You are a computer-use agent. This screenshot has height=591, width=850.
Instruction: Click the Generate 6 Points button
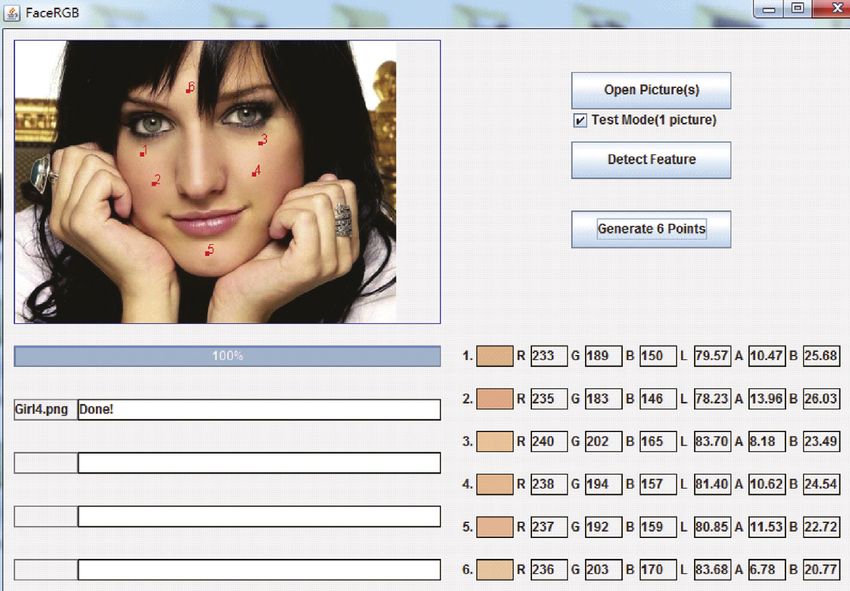651,229
